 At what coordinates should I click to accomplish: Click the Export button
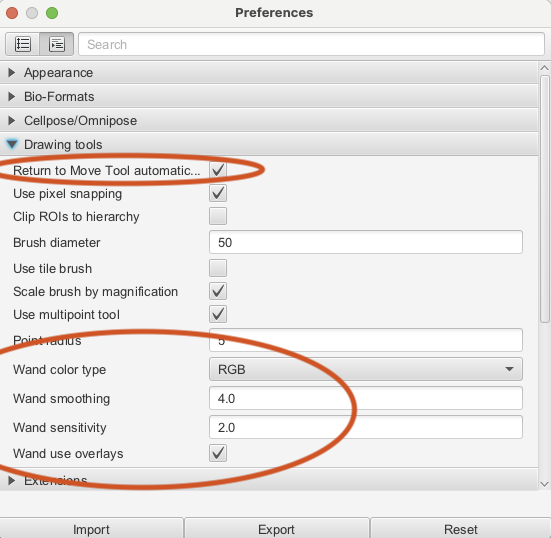click(x=277, y=529)
